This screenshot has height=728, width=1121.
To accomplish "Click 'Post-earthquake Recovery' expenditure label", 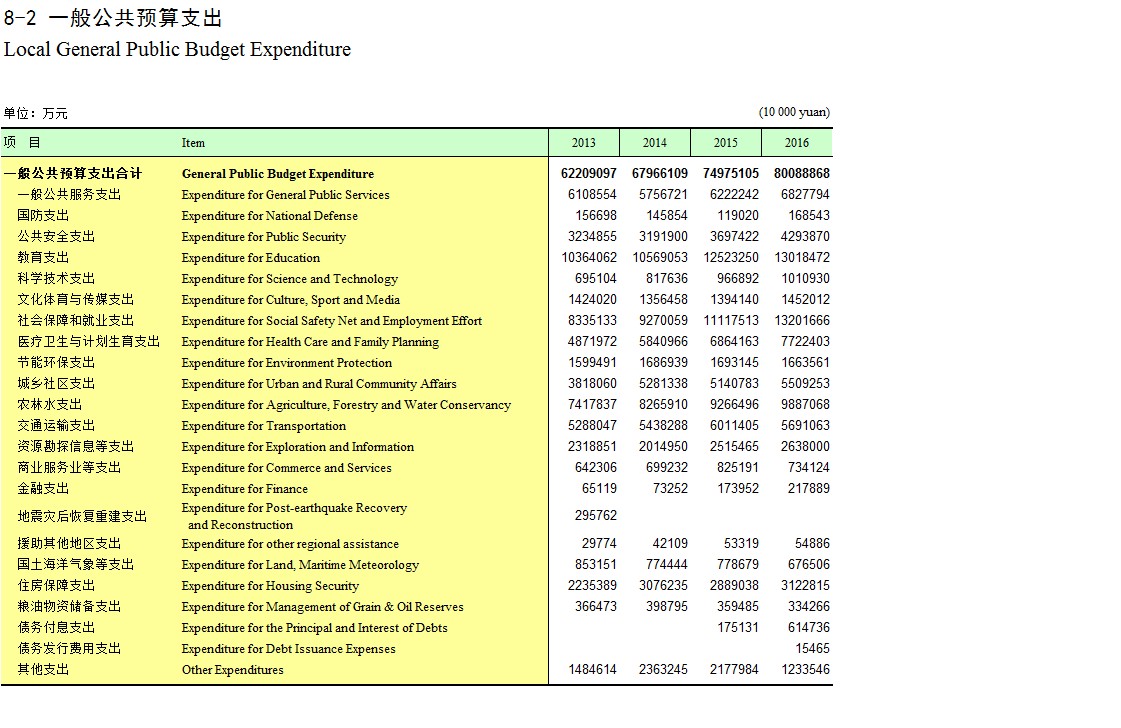I will (x=294, y=516).
